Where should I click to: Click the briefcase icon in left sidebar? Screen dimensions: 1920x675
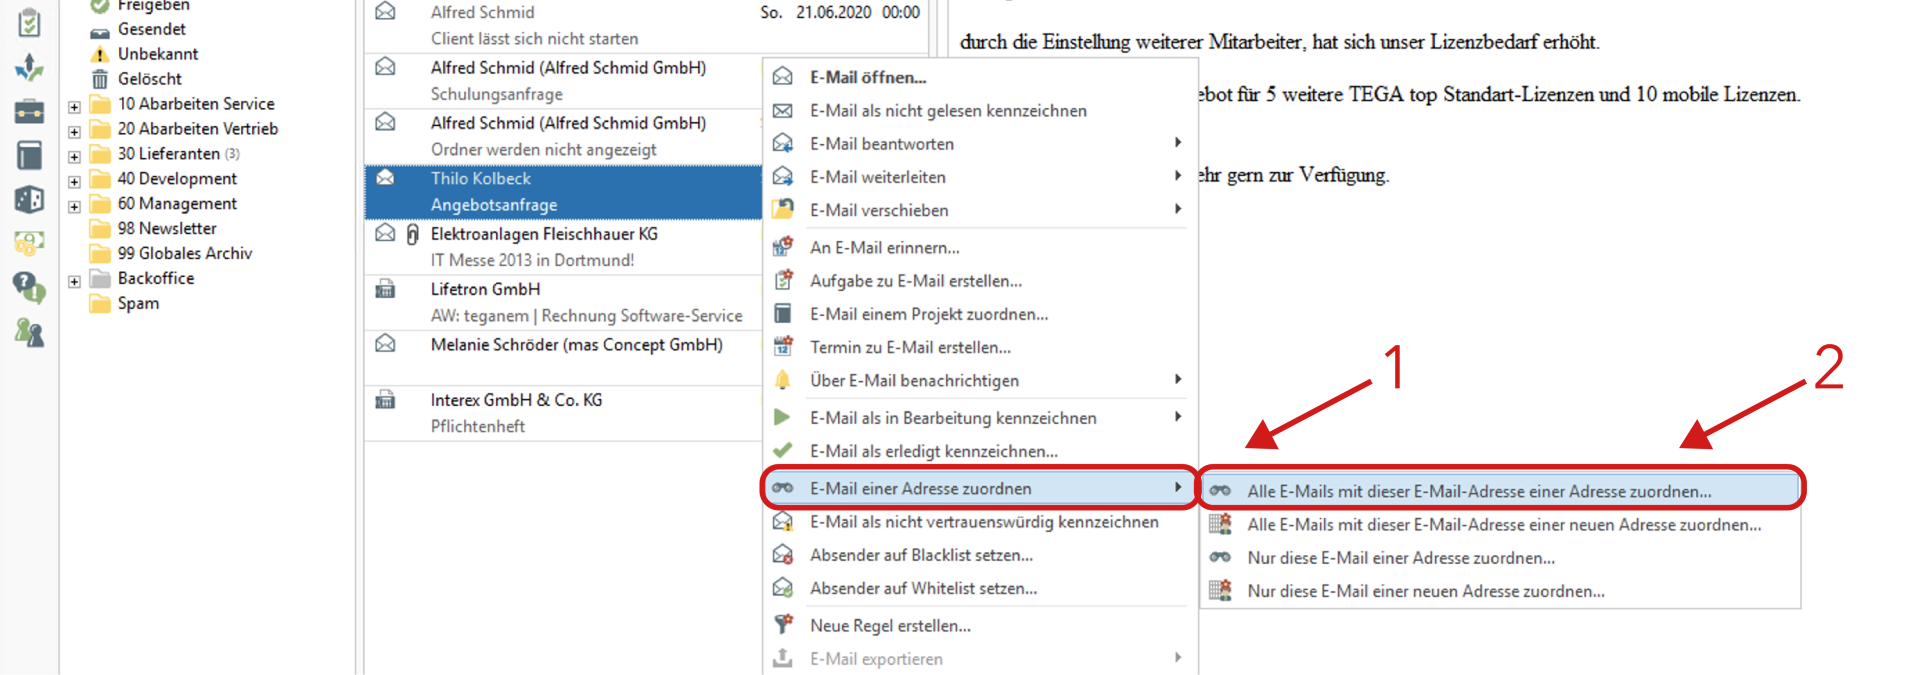point(30,111)
